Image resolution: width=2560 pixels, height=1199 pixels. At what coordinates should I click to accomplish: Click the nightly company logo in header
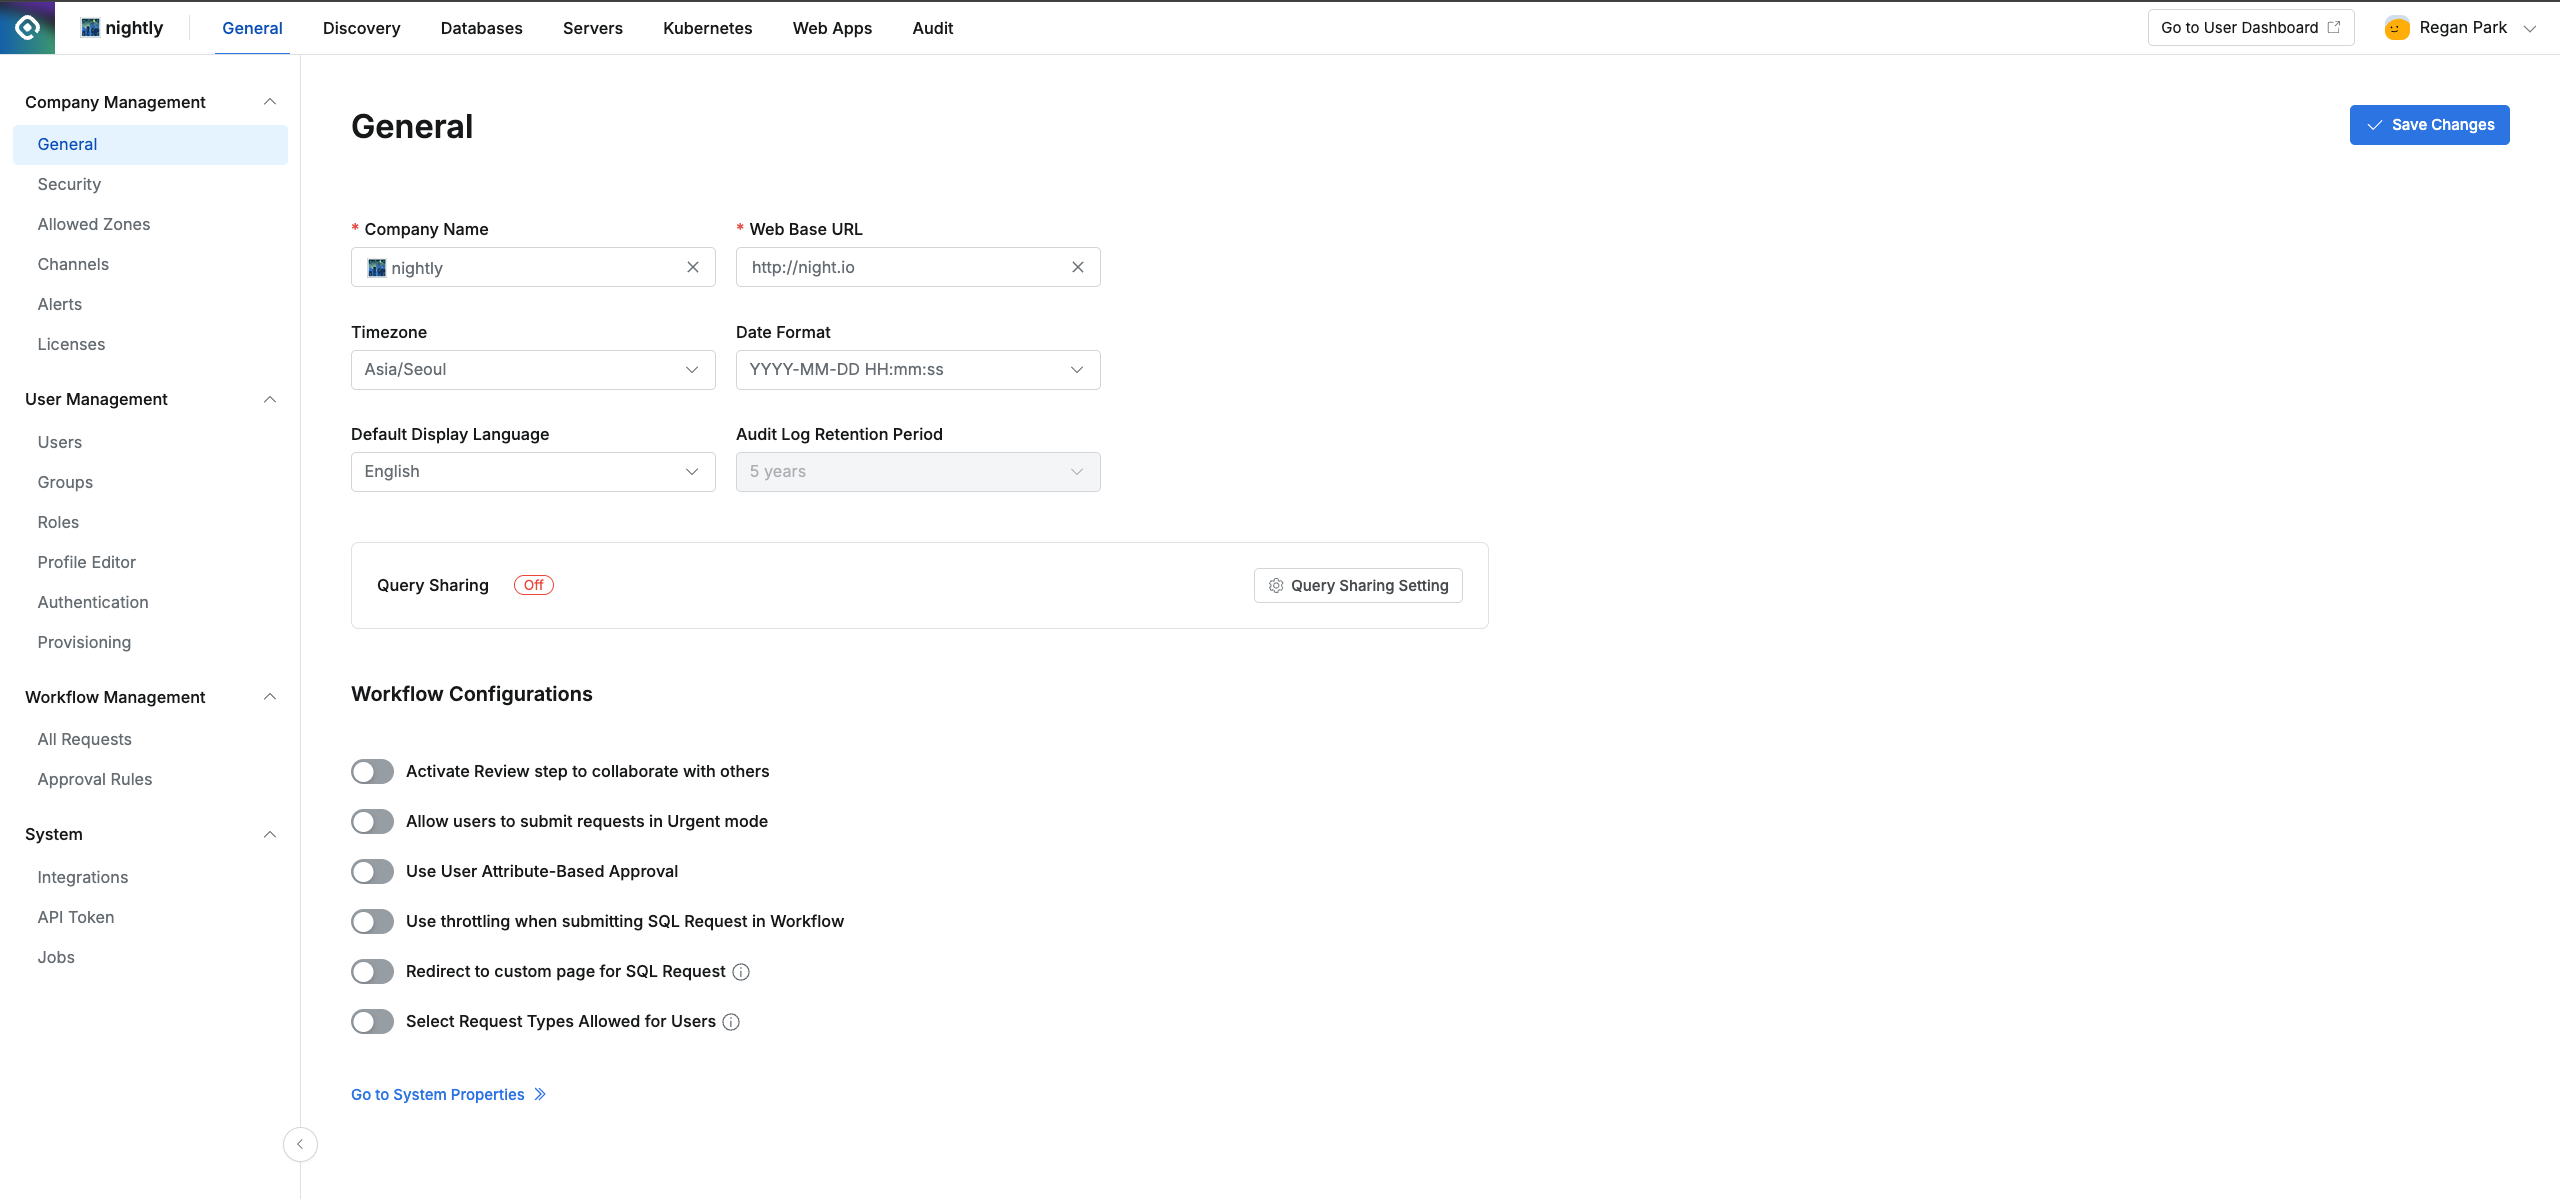tap(90, 28)
